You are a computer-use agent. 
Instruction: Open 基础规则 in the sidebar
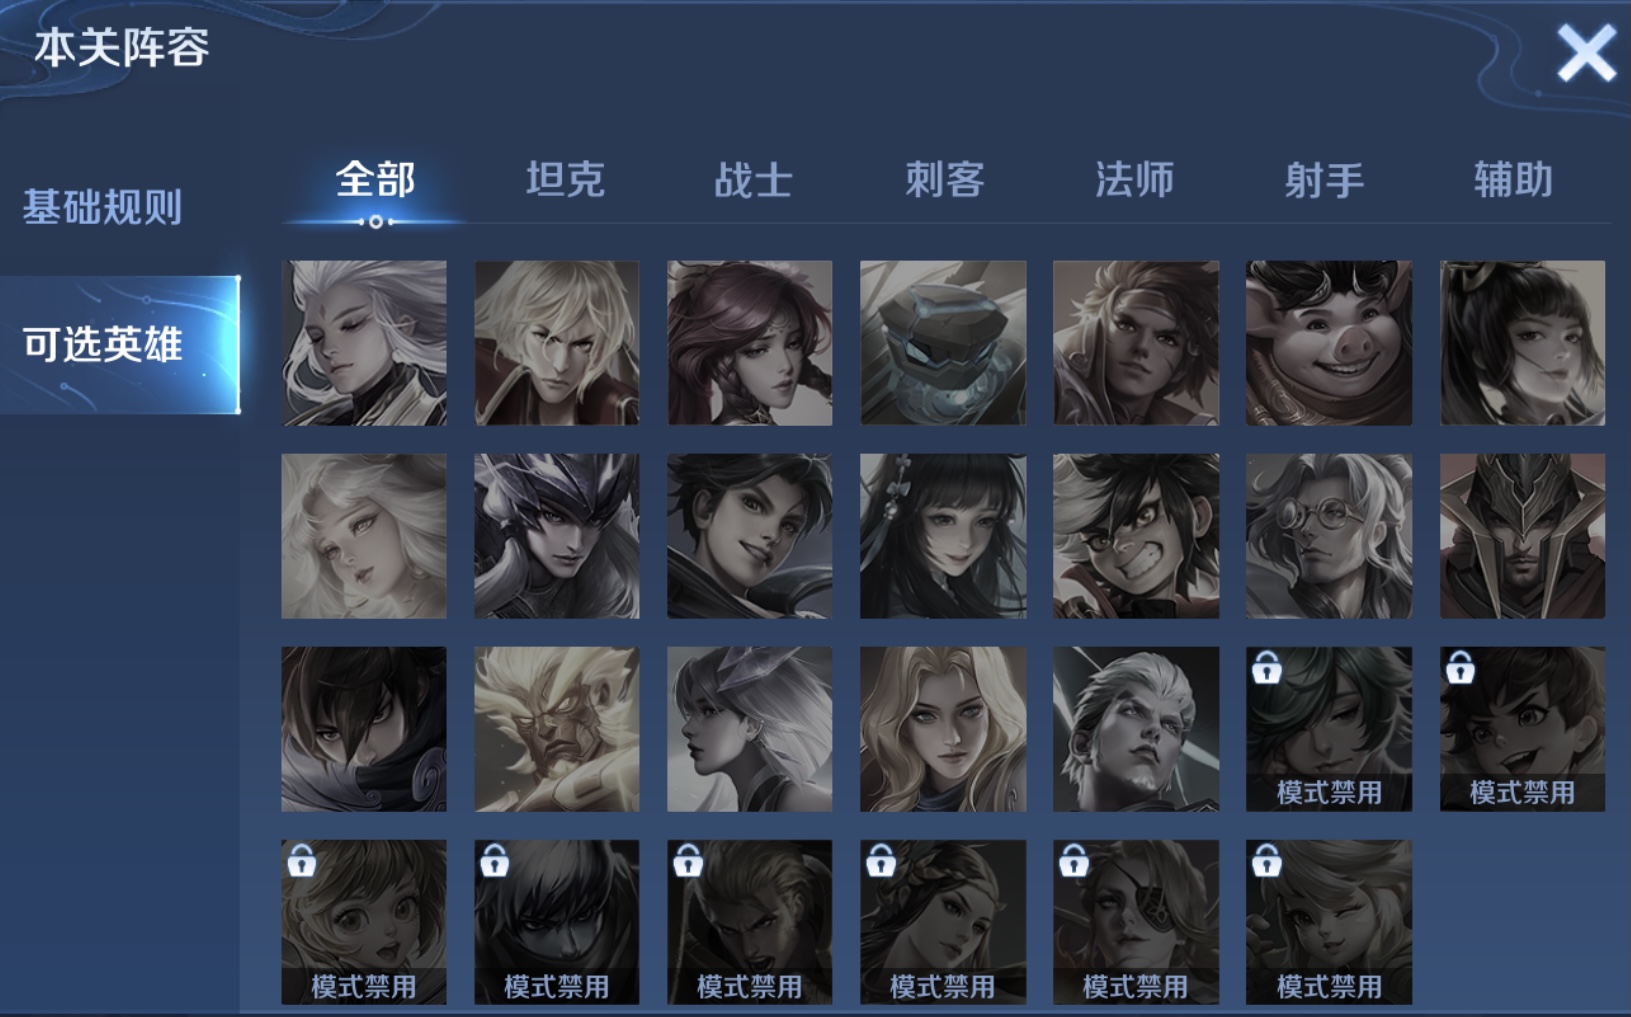pyautogui.click(x=102, y=207)
